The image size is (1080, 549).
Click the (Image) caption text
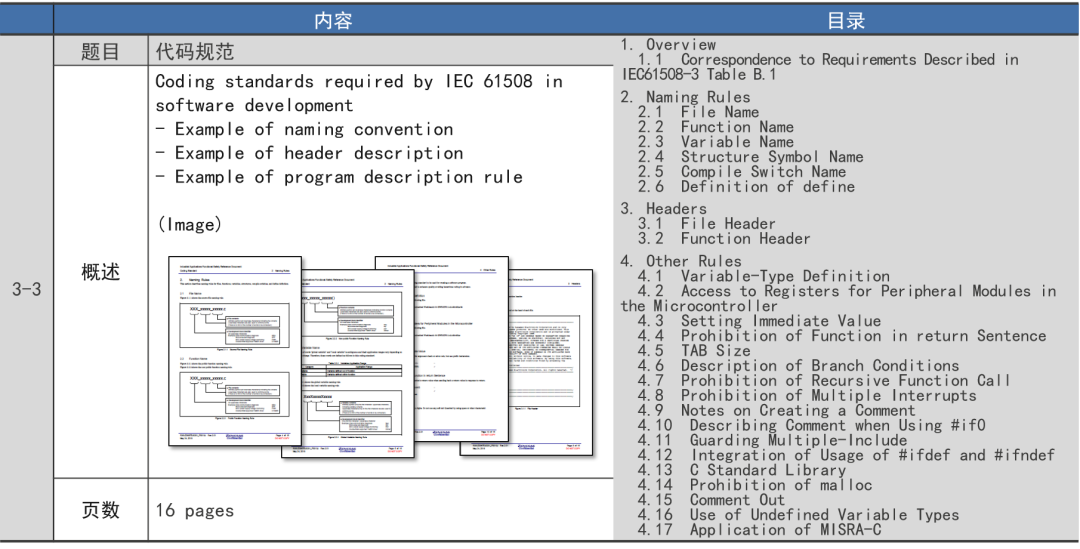(x=189, y=224)
